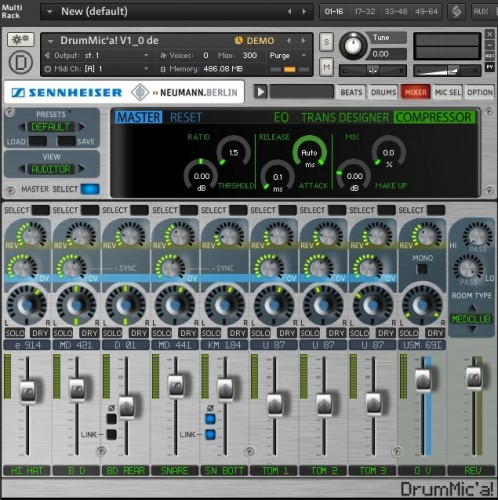Click the Kontakt rack view icon

click(x=456, y=12)
